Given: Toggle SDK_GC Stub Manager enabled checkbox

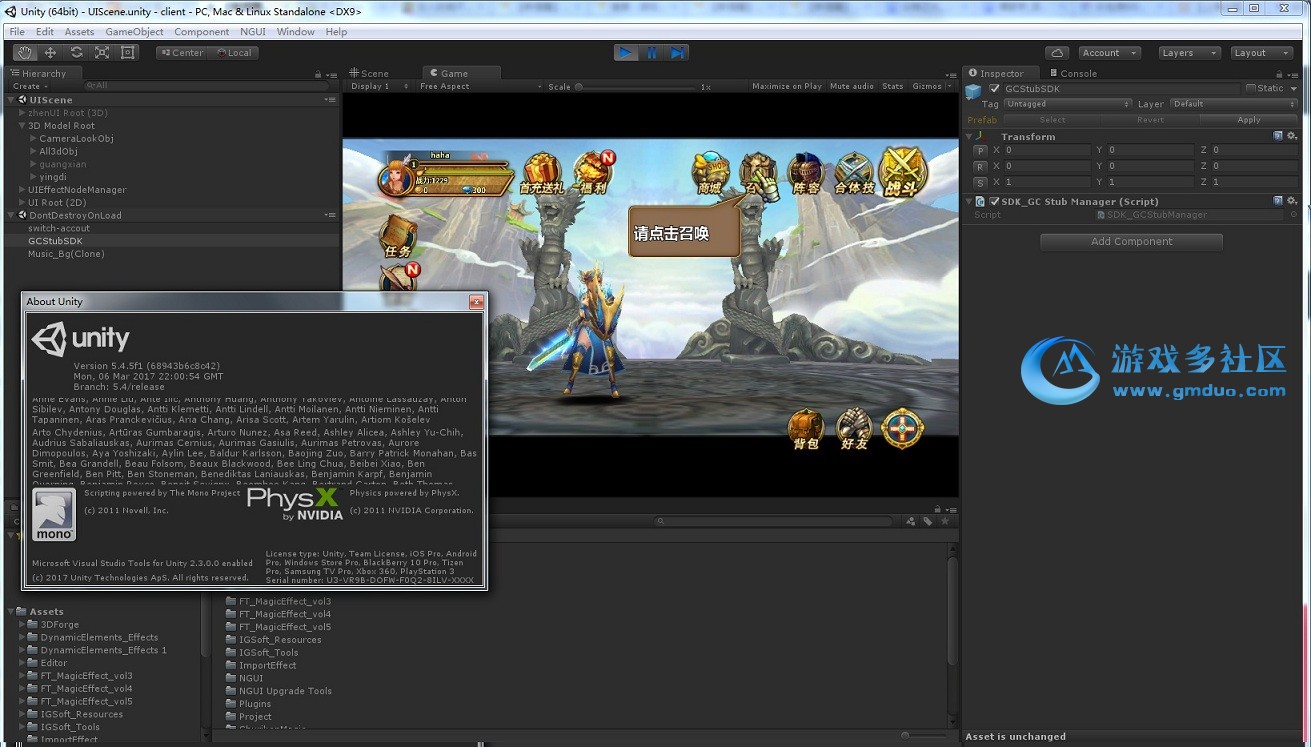Looking at the screenshot, I should tap(994, 201).
